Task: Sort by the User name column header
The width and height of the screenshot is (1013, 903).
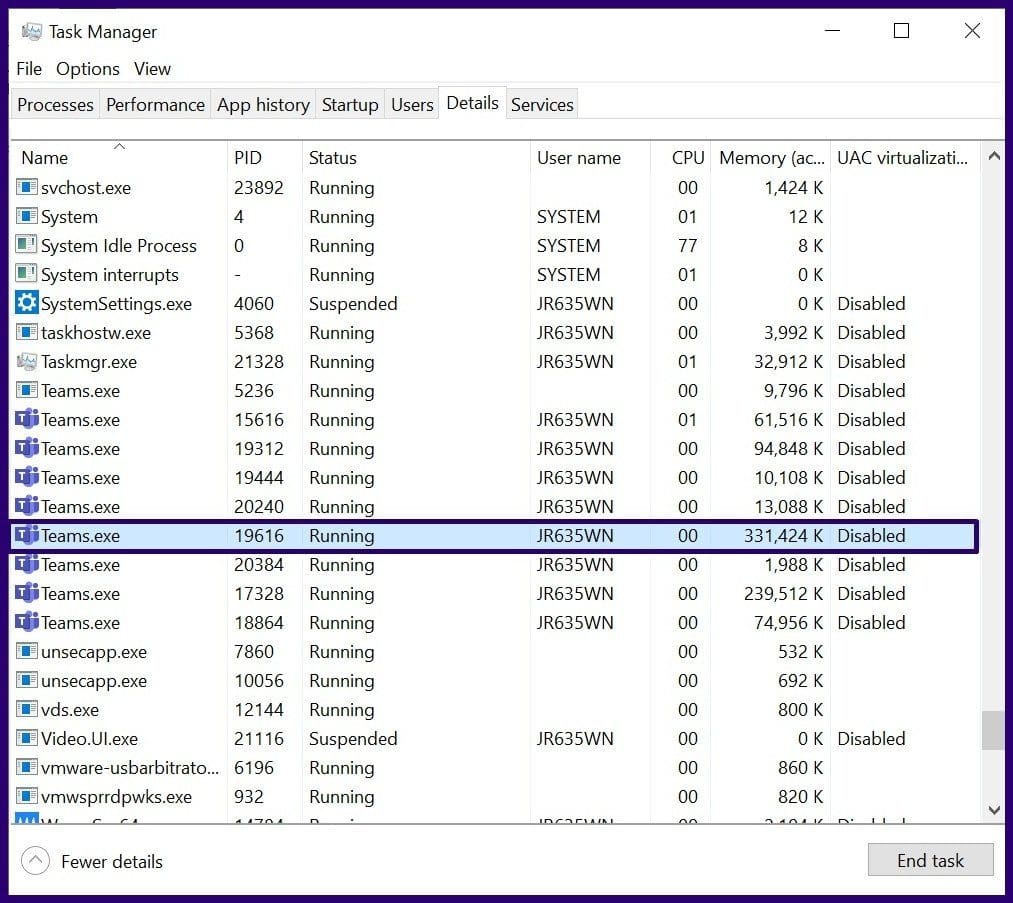Action: click(590, 158)
